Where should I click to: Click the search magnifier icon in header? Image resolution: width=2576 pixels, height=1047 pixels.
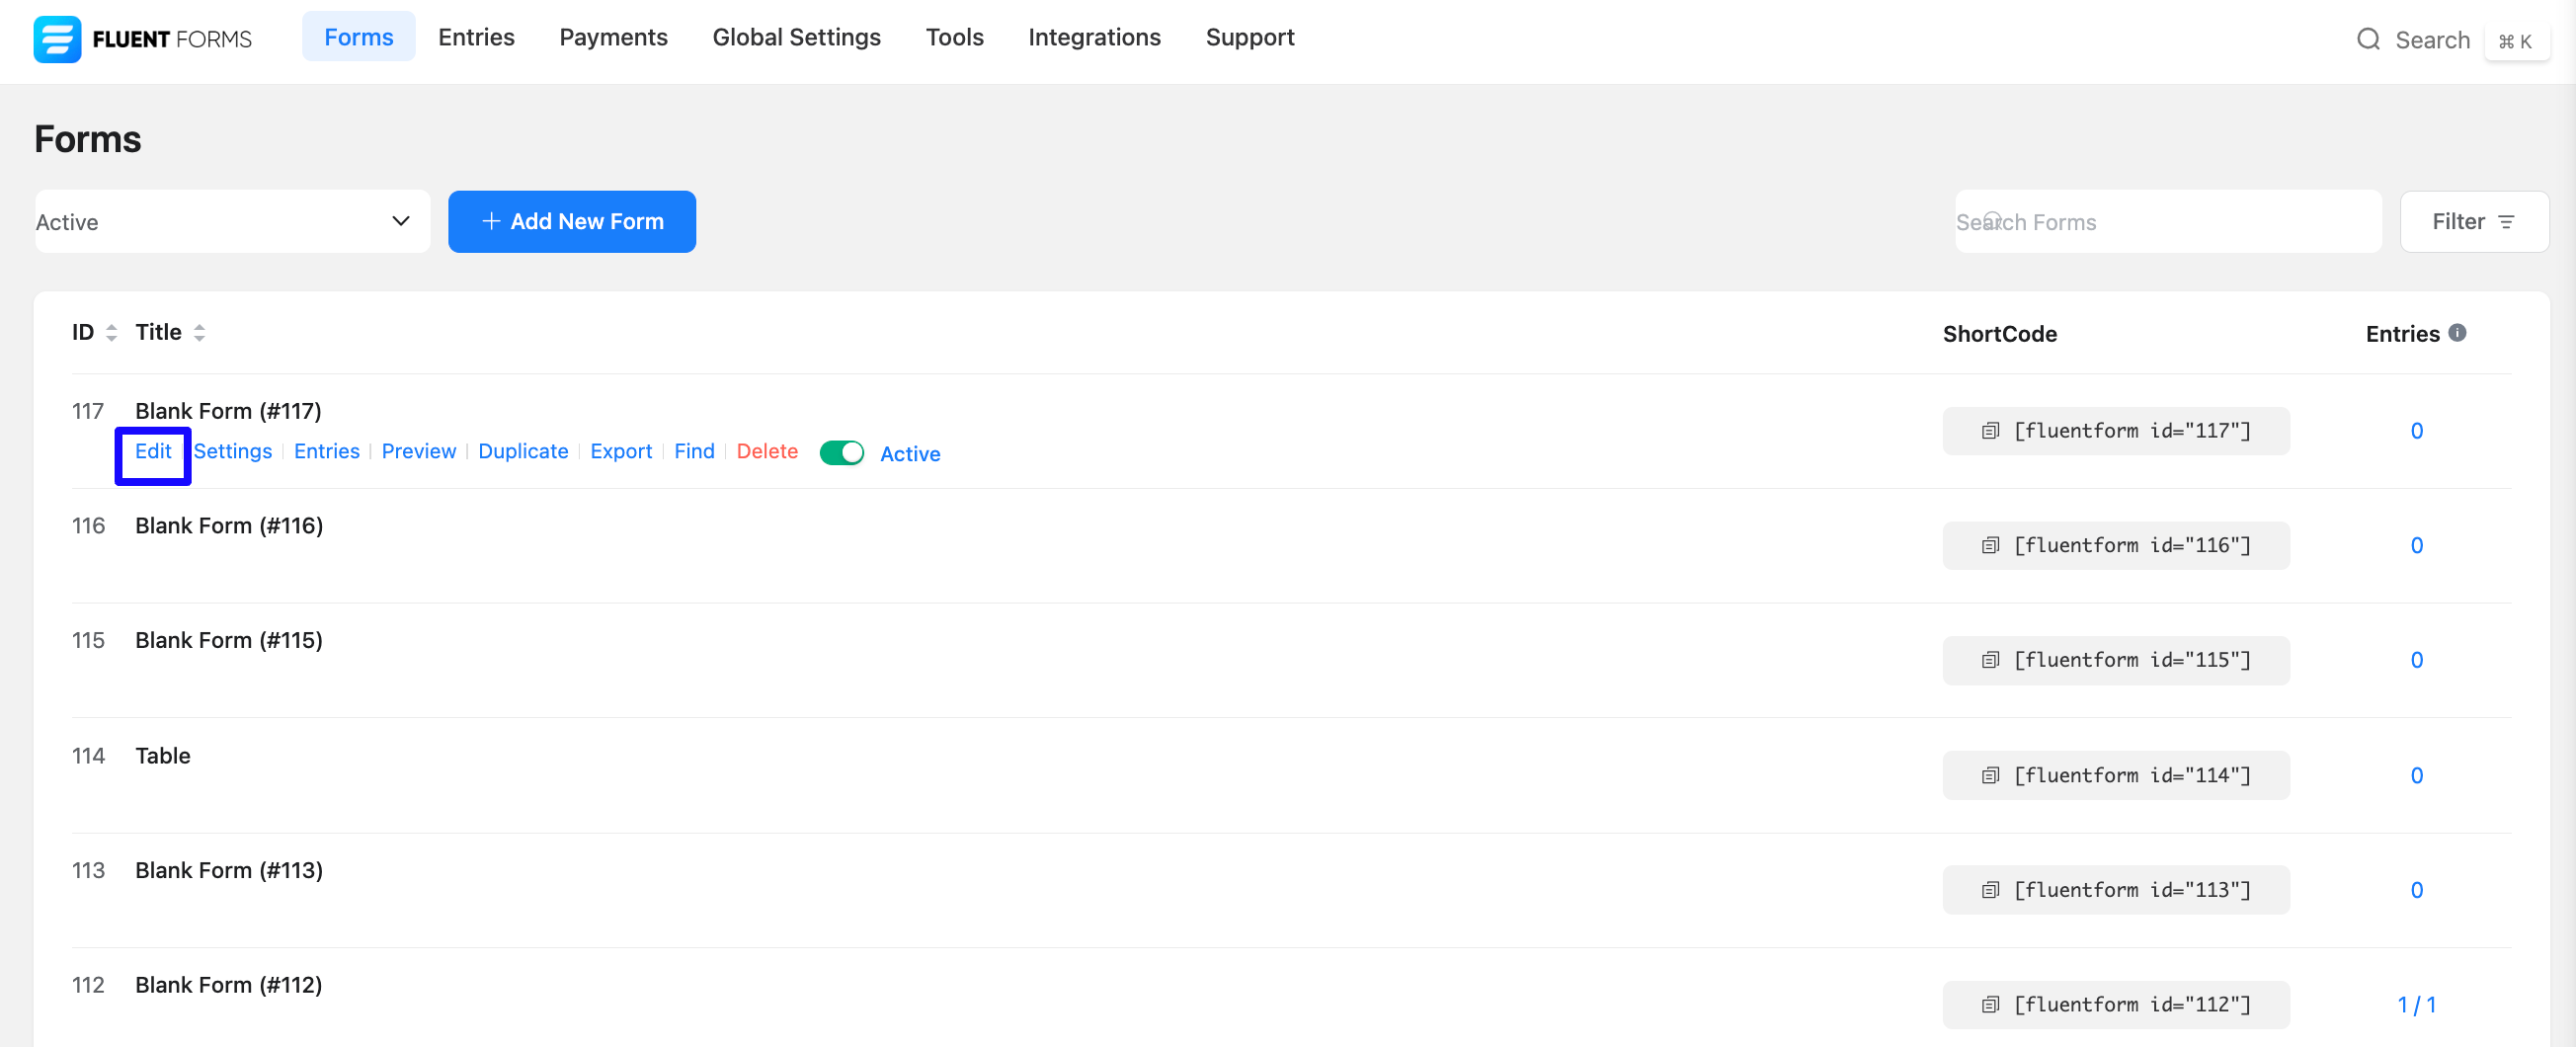2368,39
